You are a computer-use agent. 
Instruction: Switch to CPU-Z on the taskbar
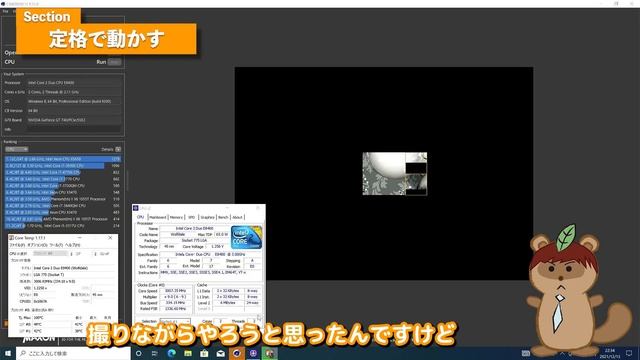pyautogui.click(x=253, y=353)
